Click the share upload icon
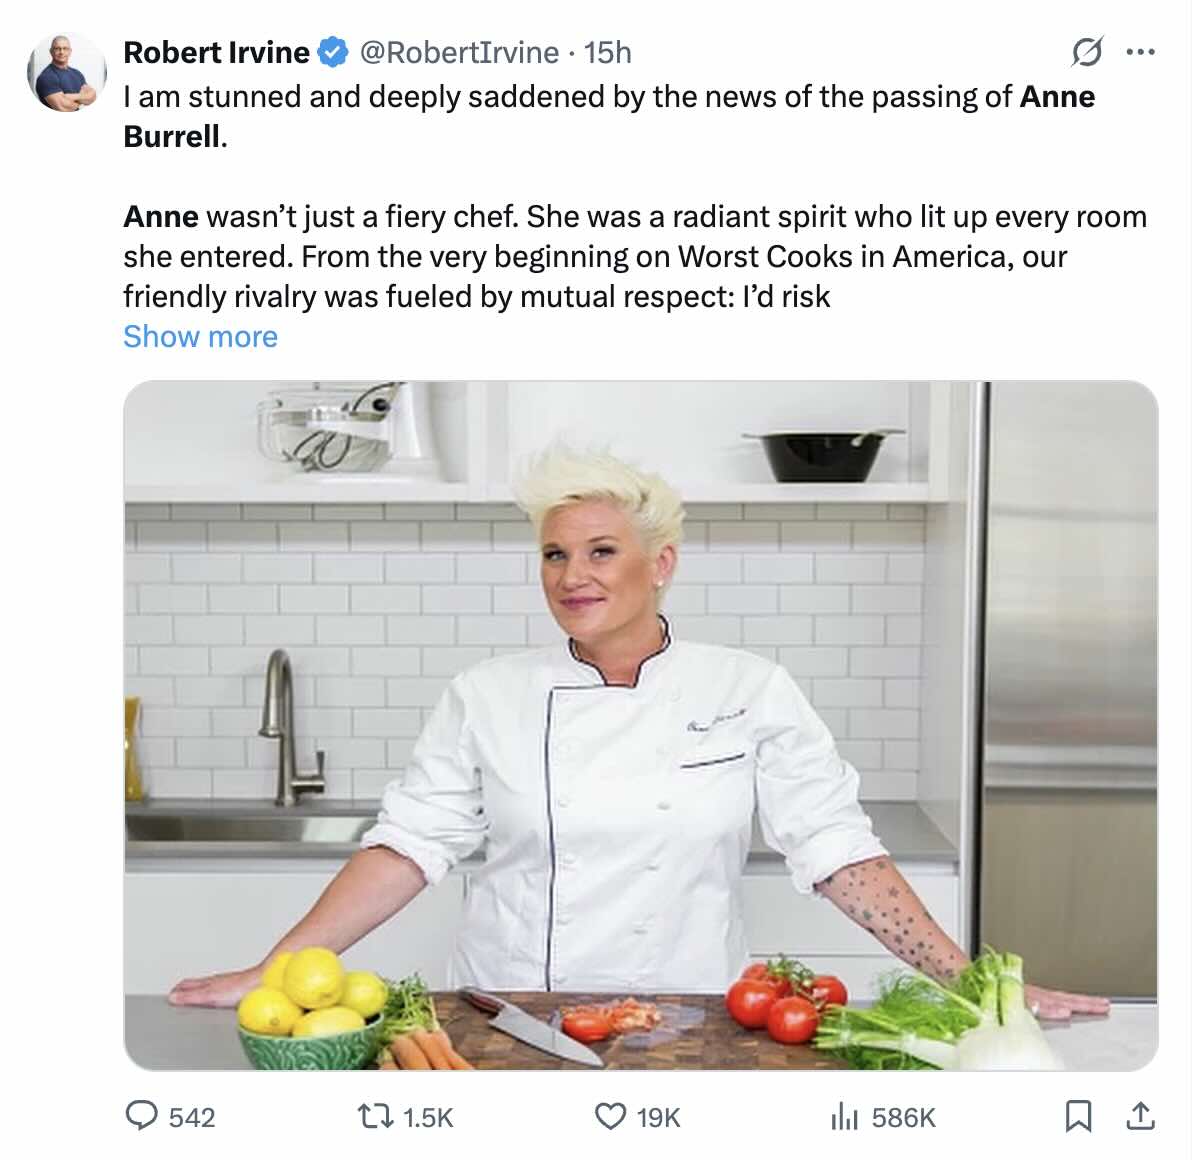The height and width of the screenshot is (1160, 1192). [x=1140, y=1116]
